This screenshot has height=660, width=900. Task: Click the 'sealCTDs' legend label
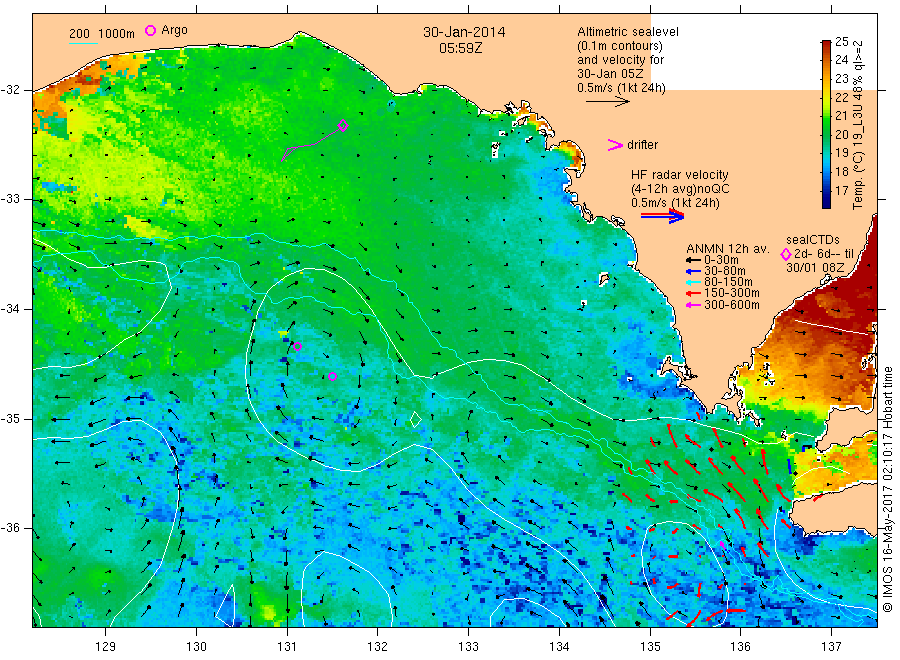click(x=813, y=239)
